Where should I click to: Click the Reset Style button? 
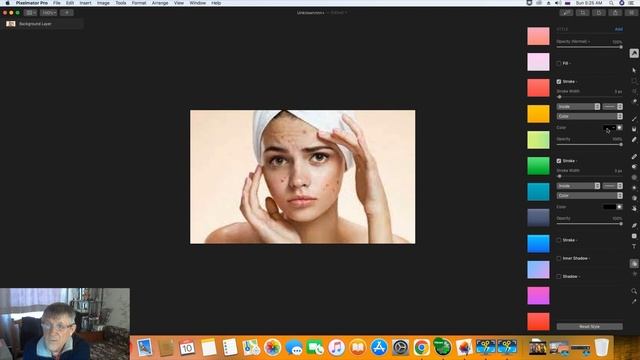[x=589, y=327]
